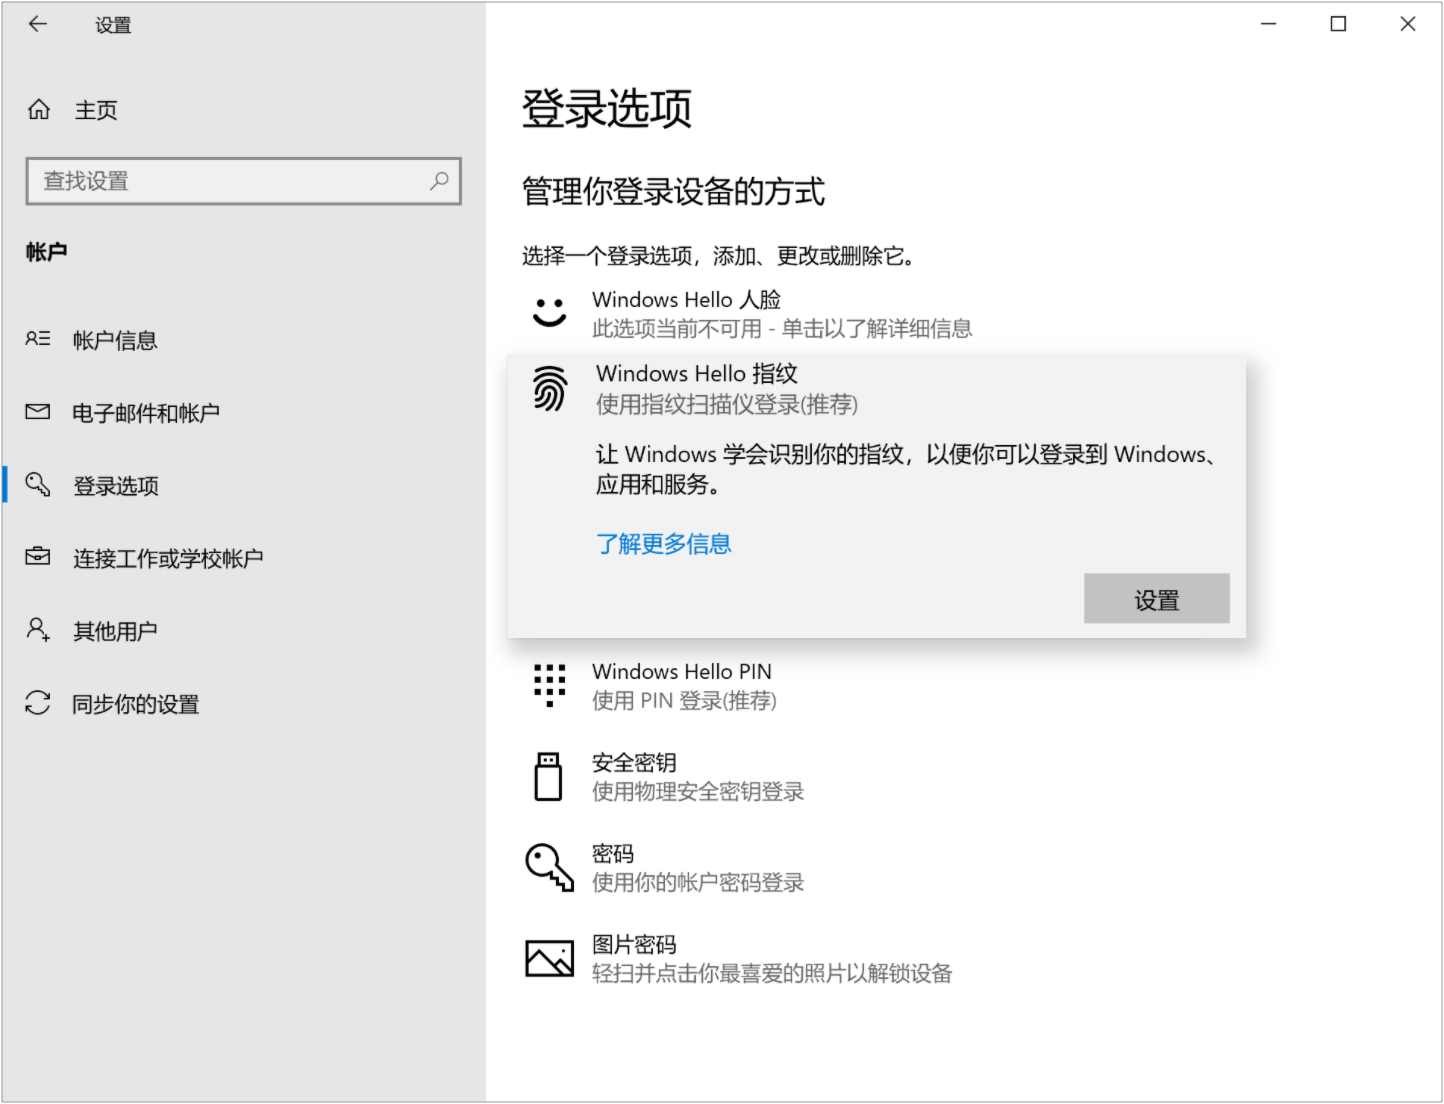Click the 帐户 section header in sidebar
Screen dimensions: 1444x1104
(46, 252)
